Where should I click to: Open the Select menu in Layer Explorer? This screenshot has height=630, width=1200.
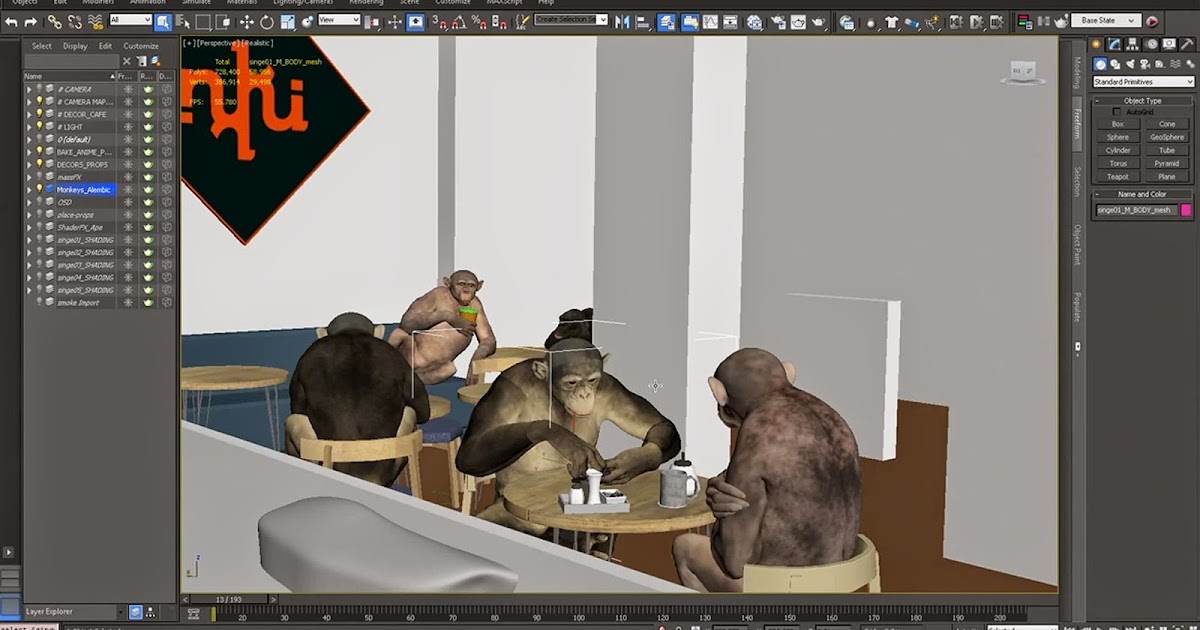click(42, 46)
